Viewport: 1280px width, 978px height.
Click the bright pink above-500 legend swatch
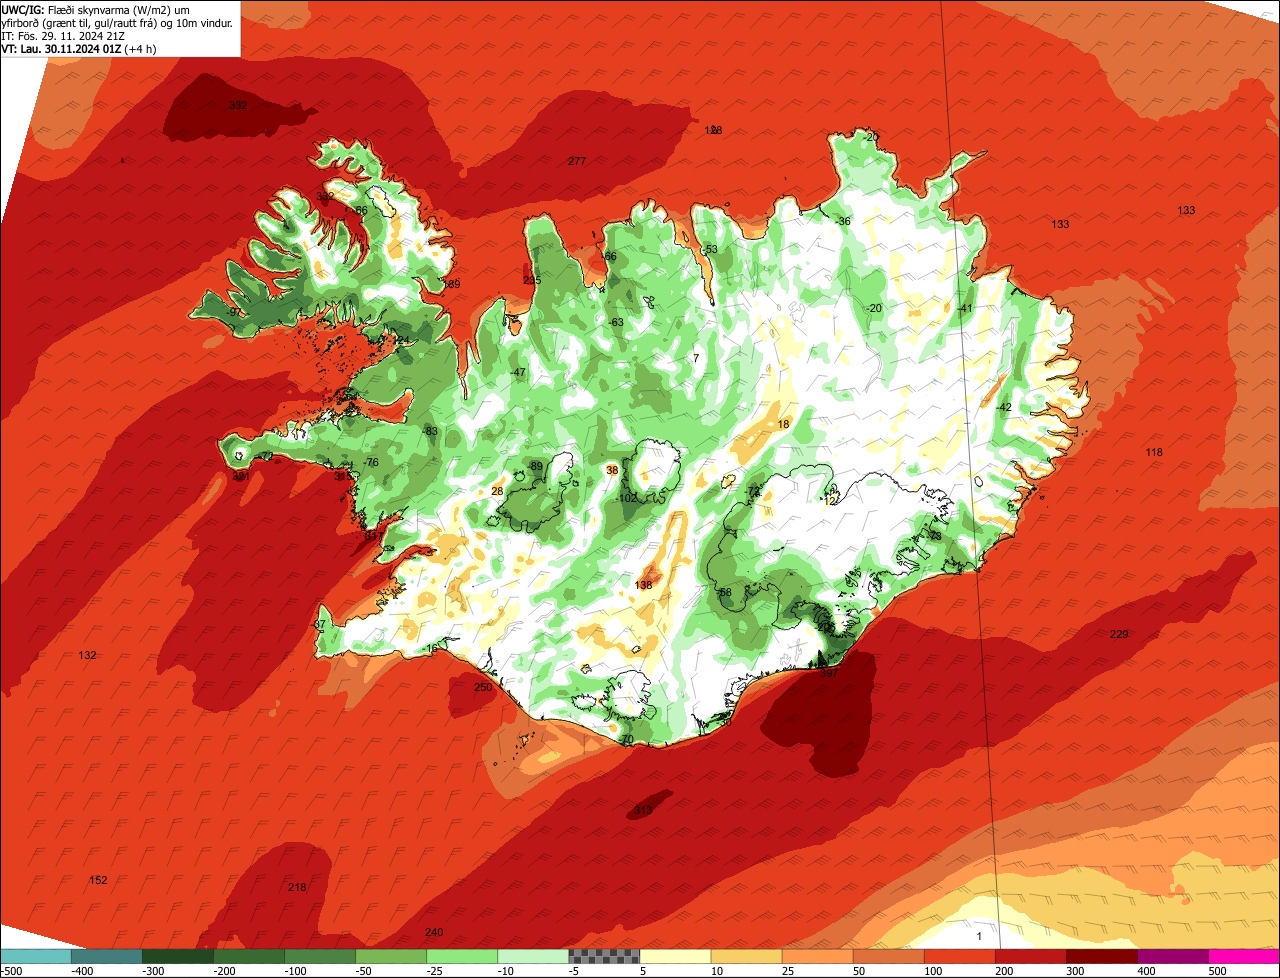(1244, 956)
